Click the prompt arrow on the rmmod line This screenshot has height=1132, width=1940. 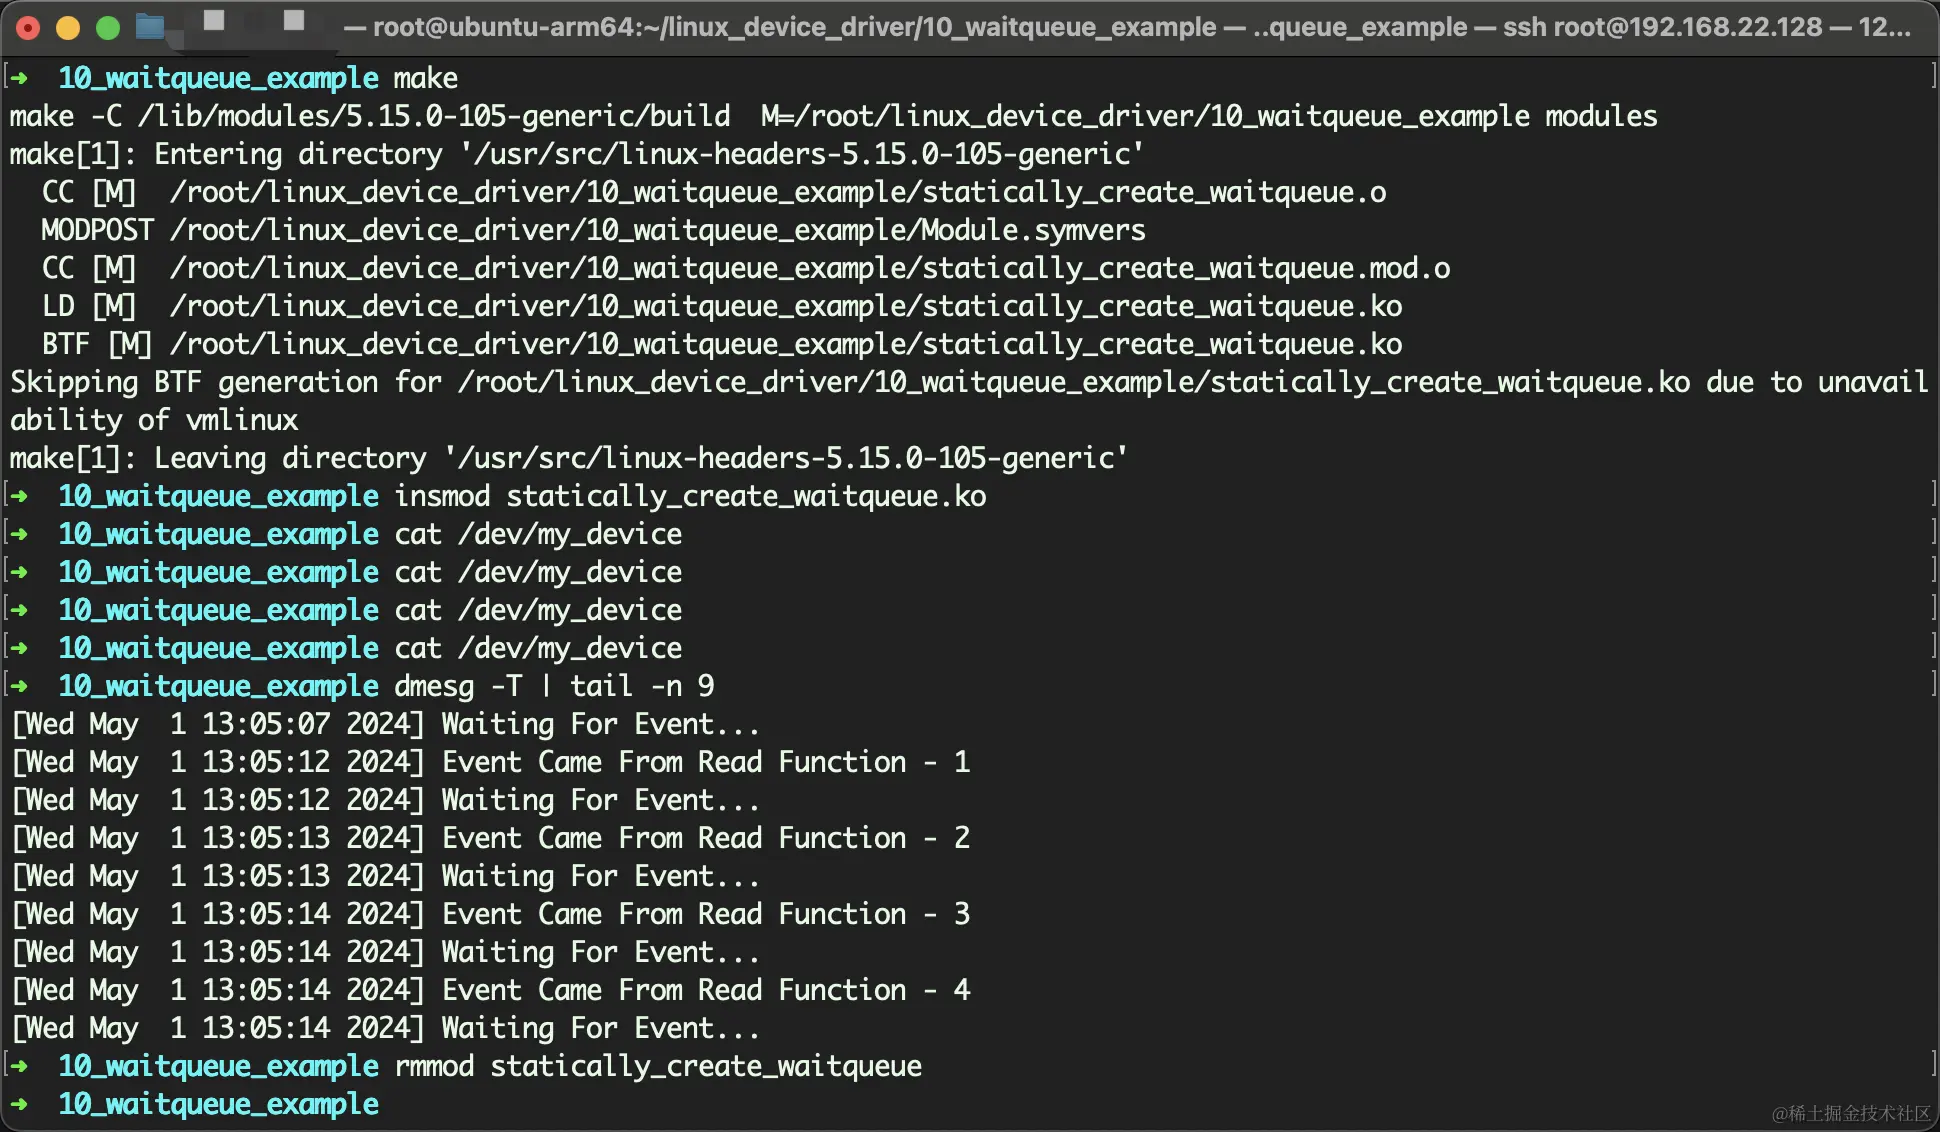click(x=18, y=1066)
